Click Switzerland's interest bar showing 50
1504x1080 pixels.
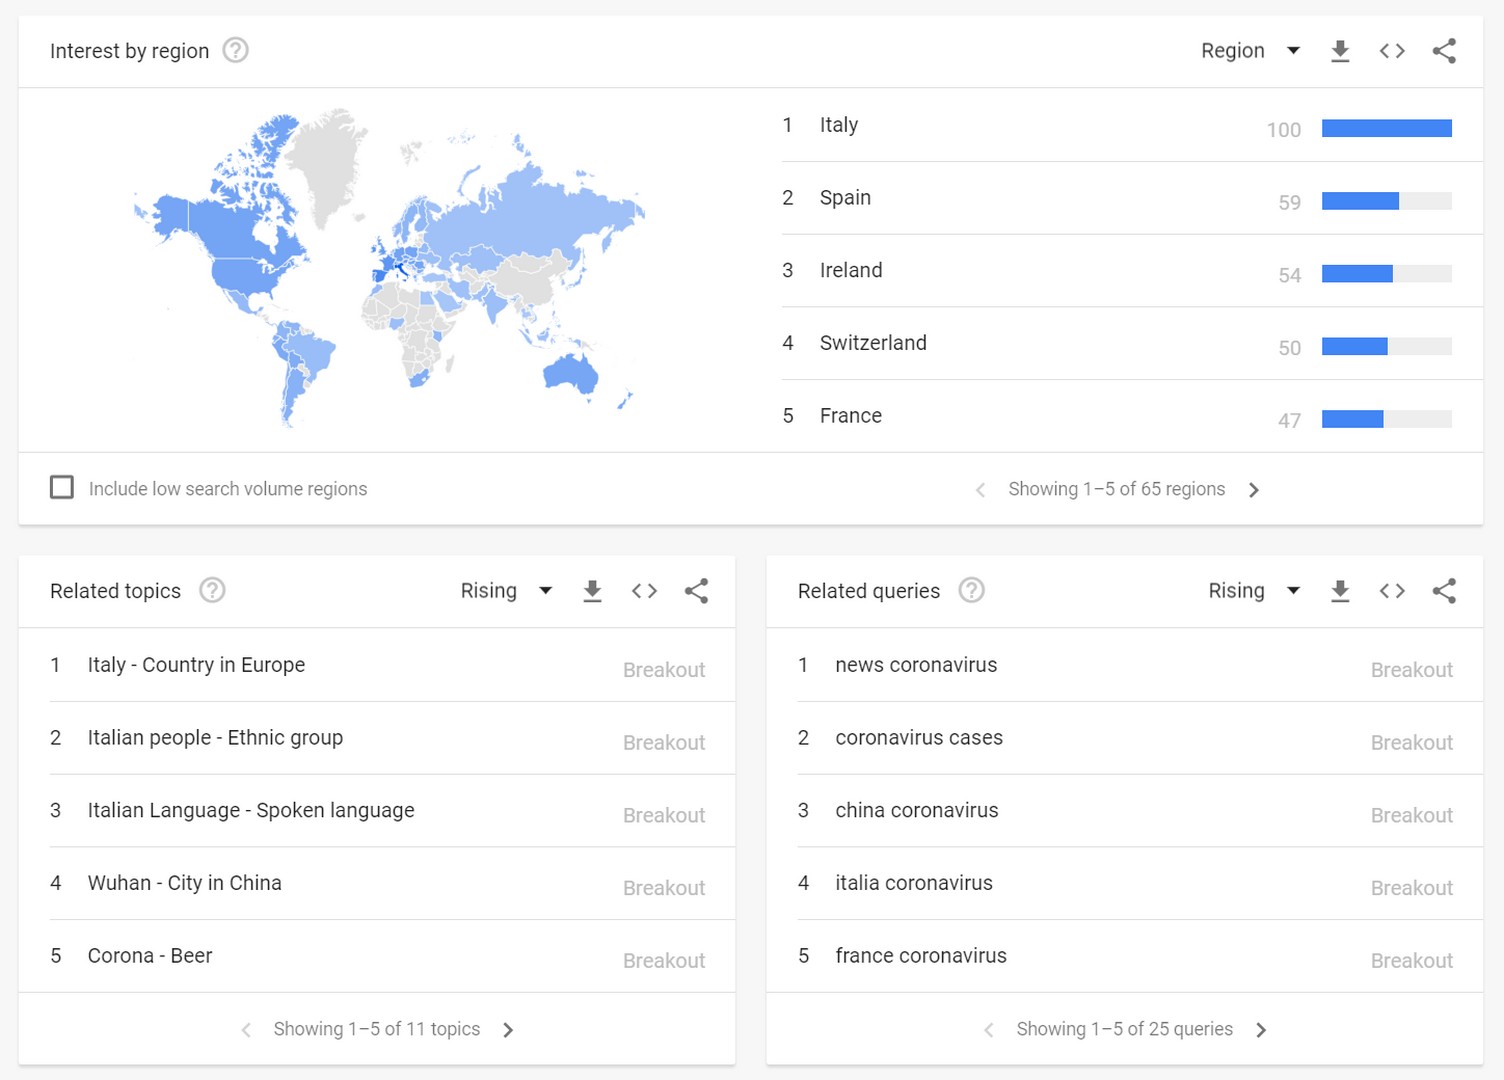[1387, 347]
